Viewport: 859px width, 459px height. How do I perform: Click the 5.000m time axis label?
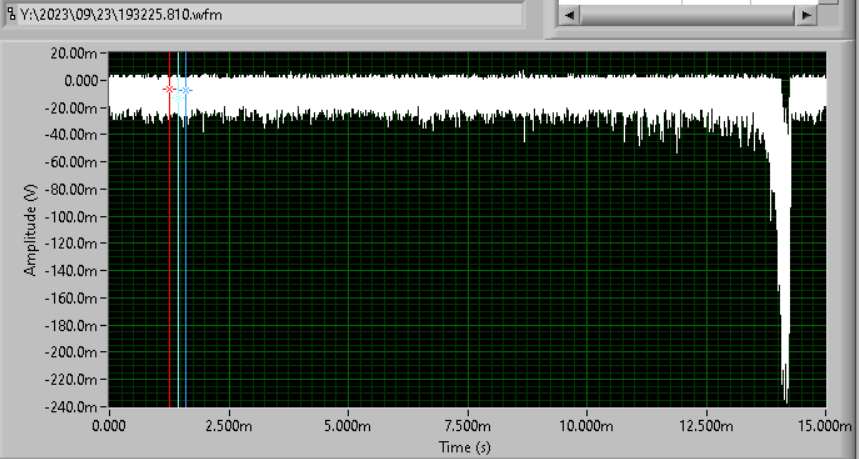click(348, 426)
